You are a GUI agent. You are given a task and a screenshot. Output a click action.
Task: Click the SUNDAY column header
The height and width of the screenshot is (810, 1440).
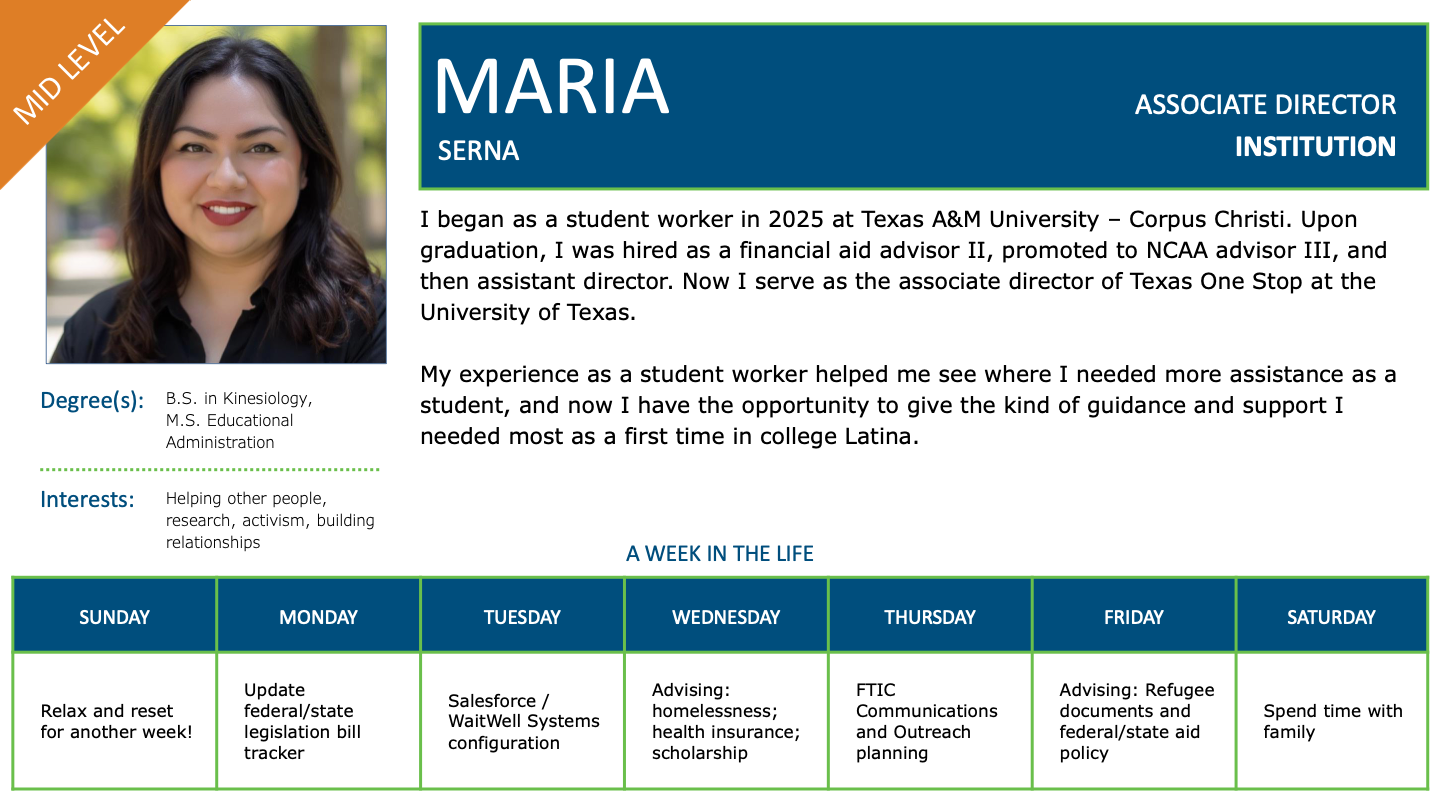coord(115,616)
